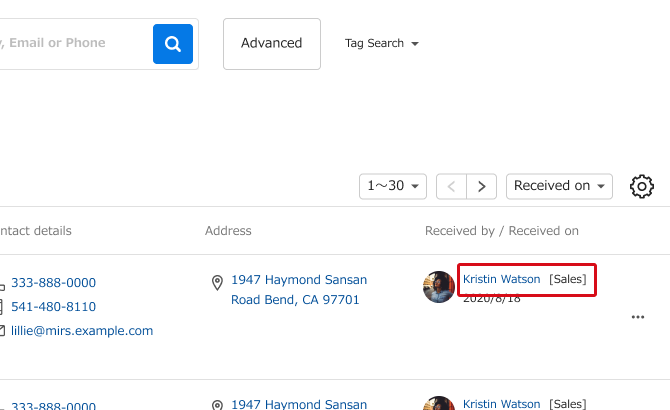Focus the Email or Phone search field
Viewport: 670px width, 410px height.
[70, 44]
